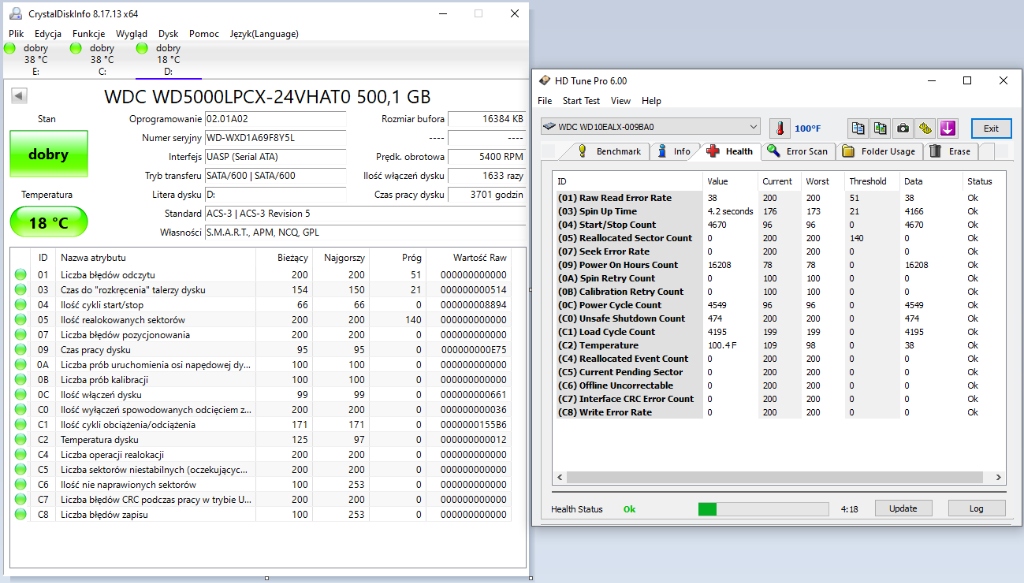The height and width of the screenshot is (583, 1024).
Task: Click the purple download arrow icon
Action: pos(948,128)
